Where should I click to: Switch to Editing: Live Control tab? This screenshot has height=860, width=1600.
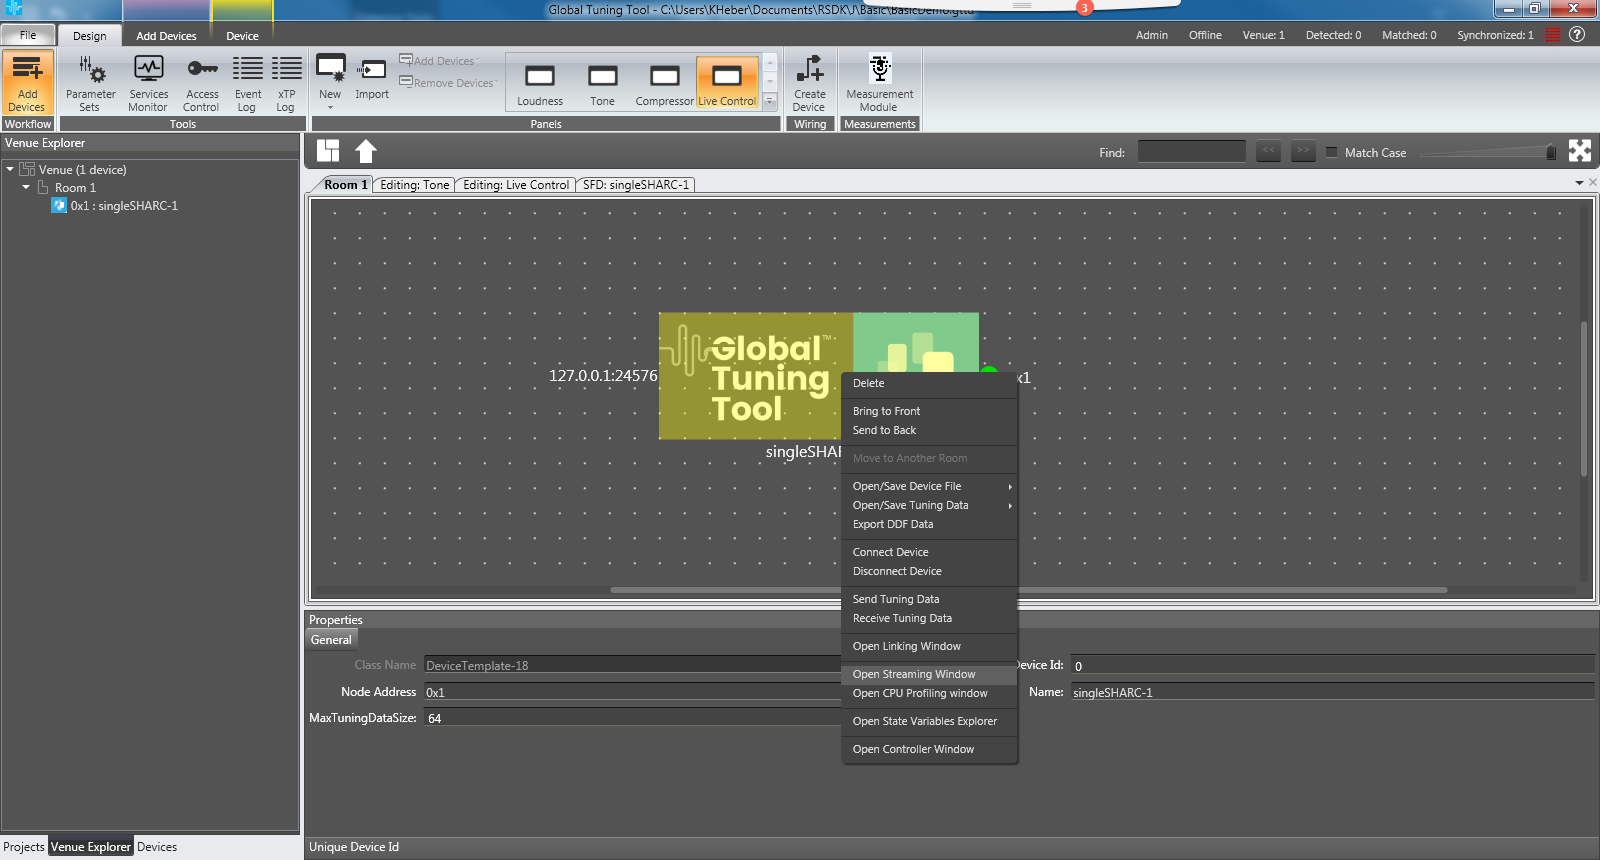(x=516, y=185)
